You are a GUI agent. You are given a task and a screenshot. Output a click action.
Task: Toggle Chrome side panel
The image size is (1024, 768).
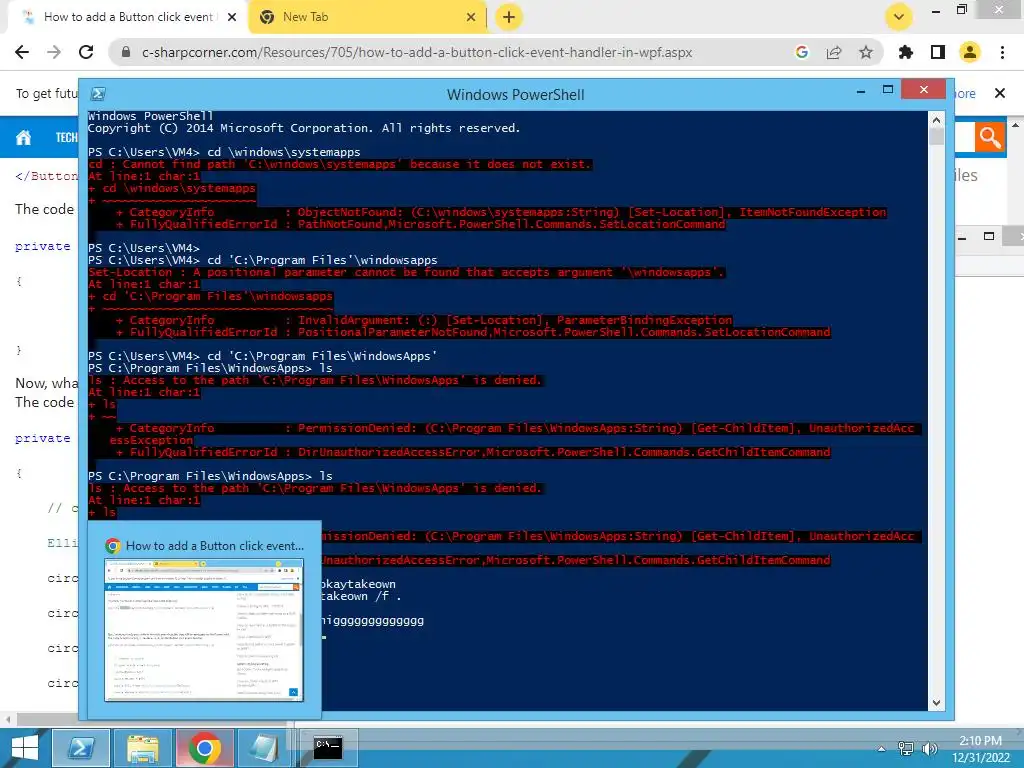tap(938, 52)
